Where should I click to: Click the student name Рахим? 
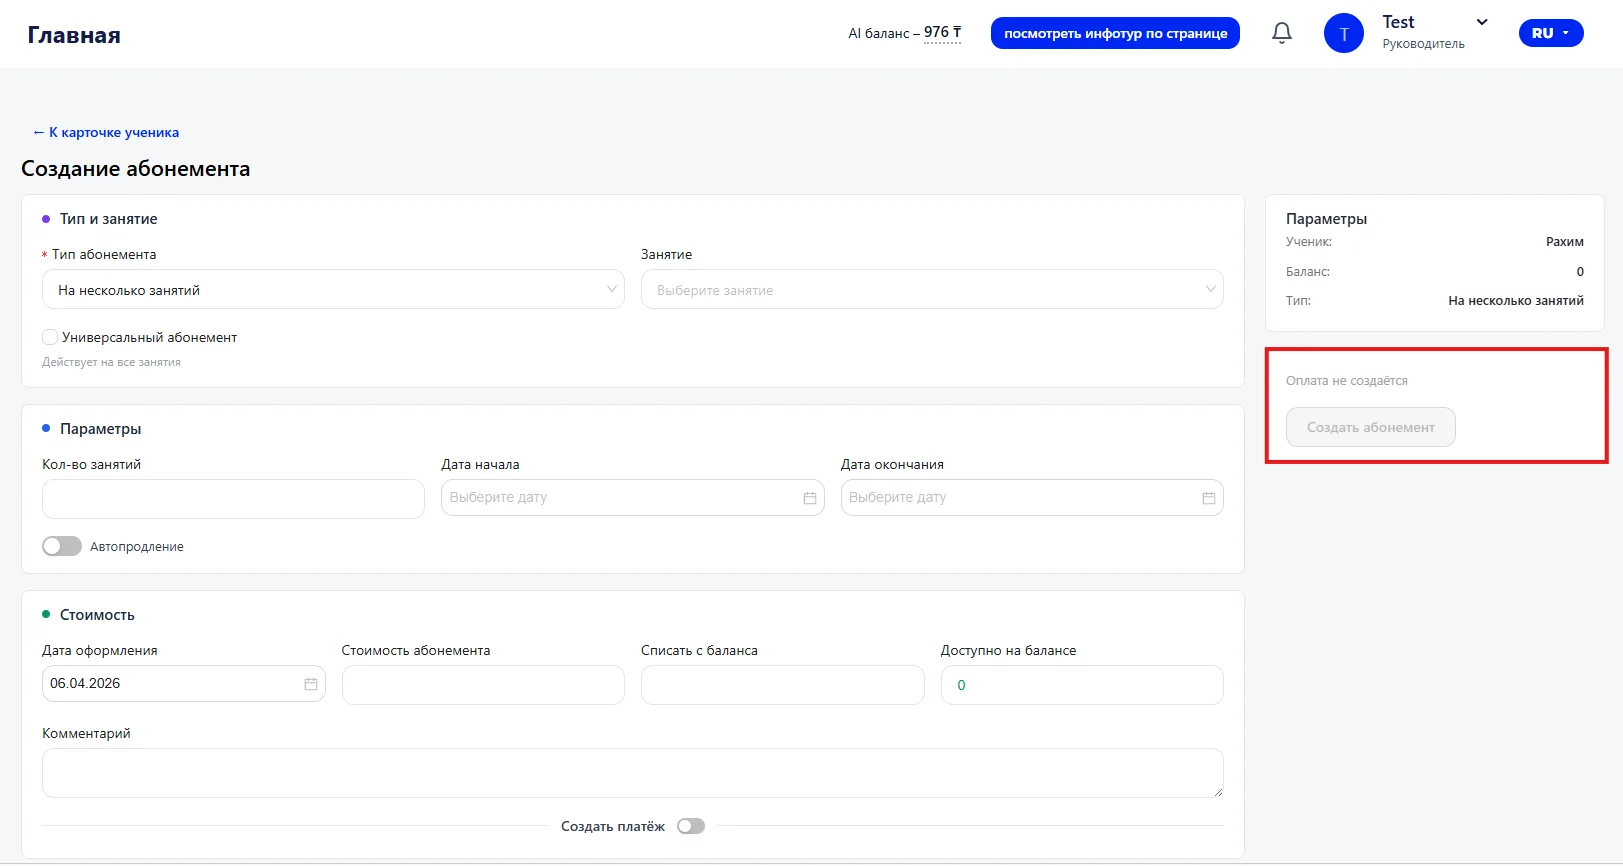[1565, 241]
